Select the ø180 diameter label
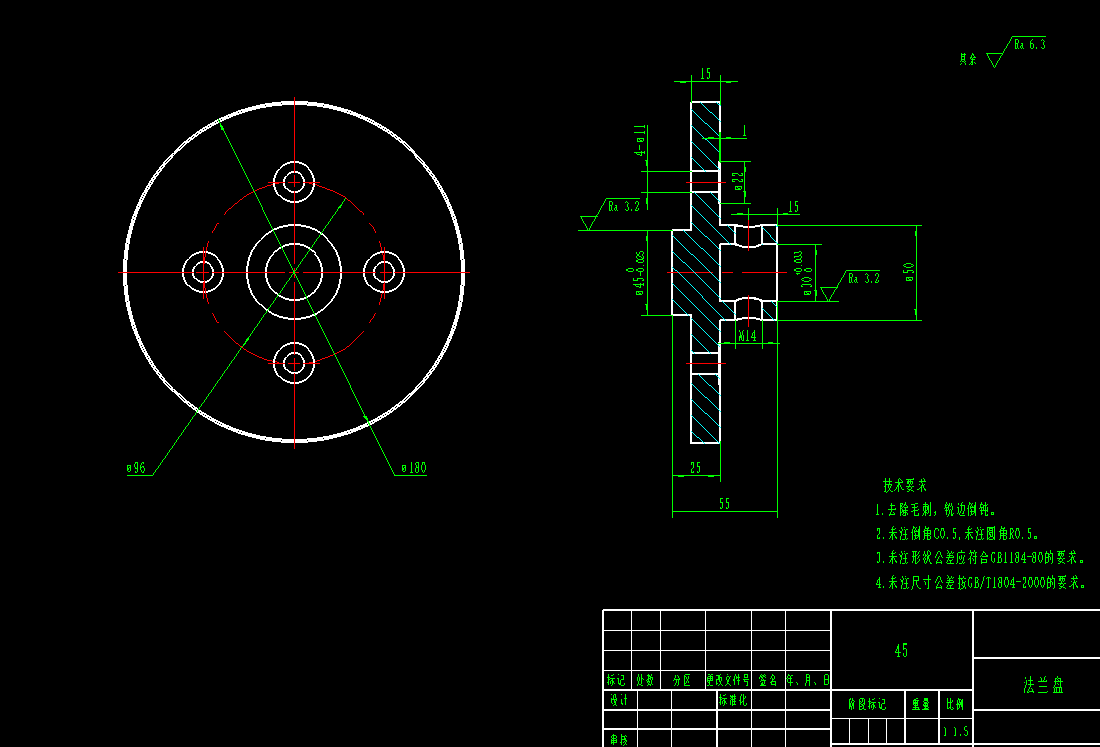The image size is (1100, 747). point(414,468)
